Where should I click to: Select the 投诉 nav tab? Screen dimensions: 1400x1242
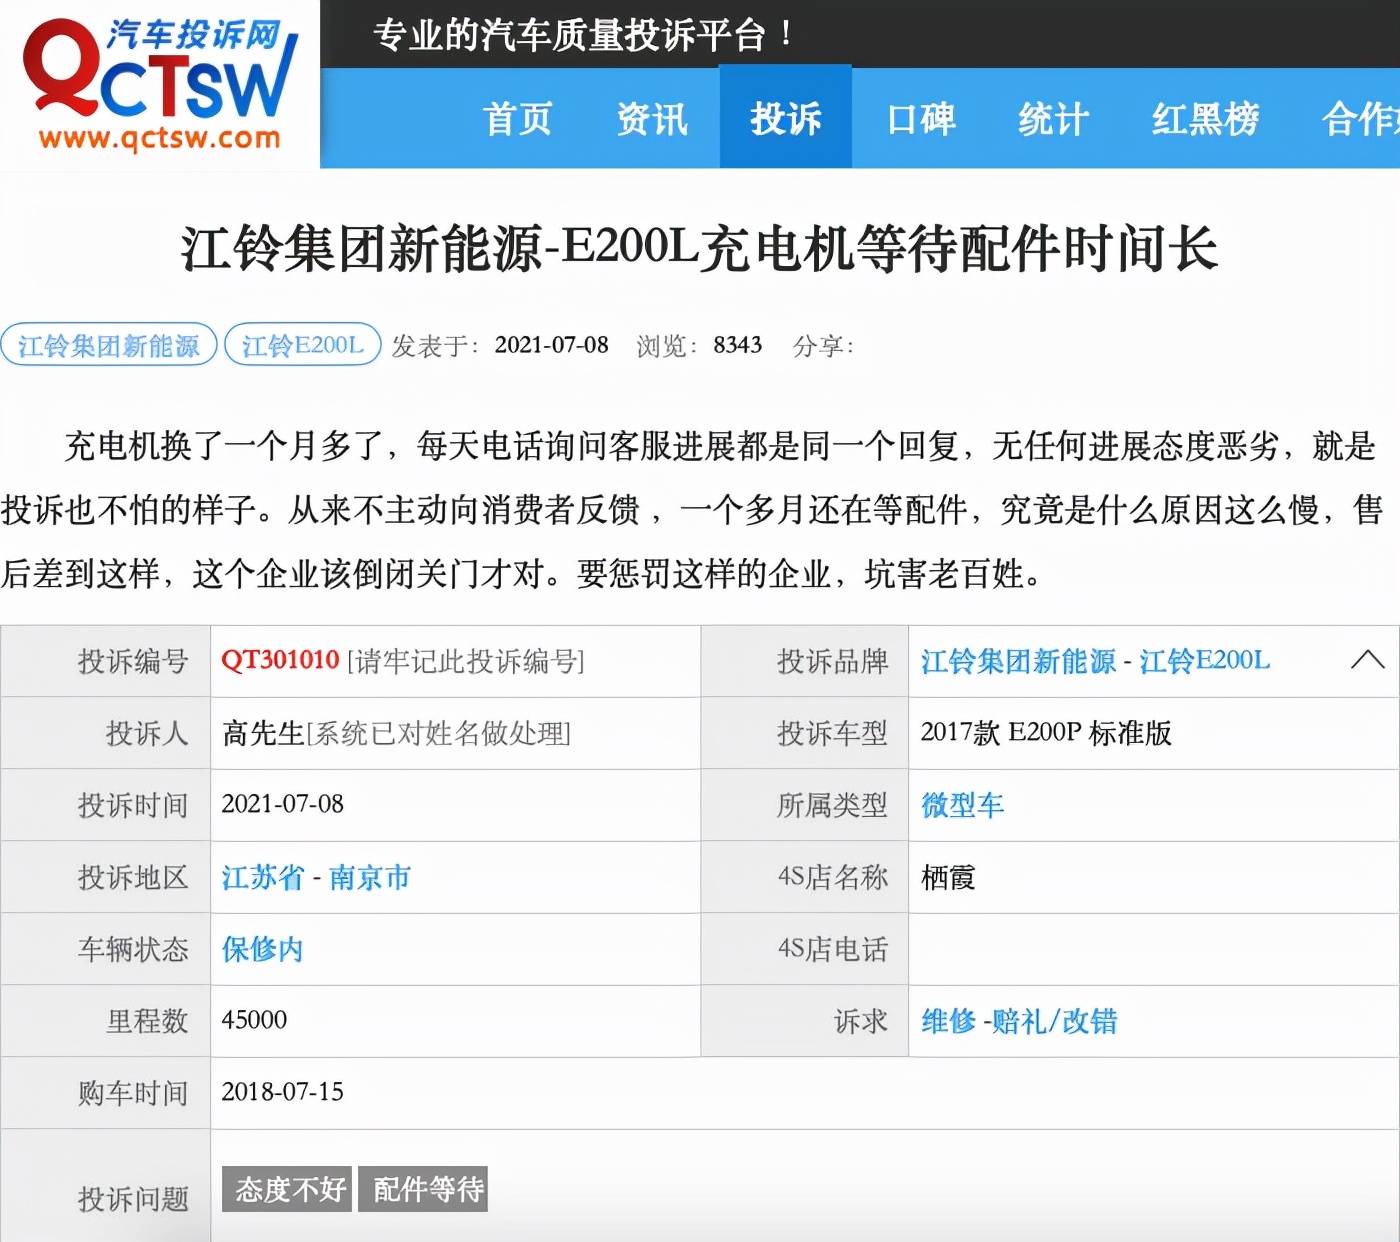[x=786, y=118]
